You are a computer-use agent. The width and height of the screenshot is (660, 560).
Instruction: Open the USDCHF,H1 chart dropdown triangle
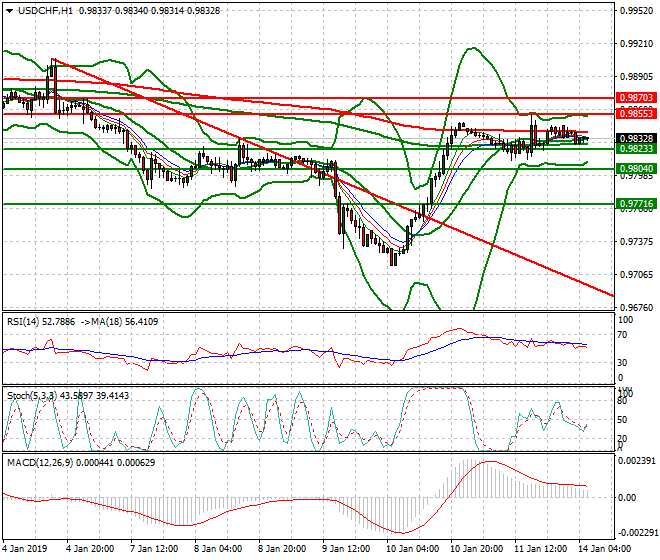tap(9, 11)
